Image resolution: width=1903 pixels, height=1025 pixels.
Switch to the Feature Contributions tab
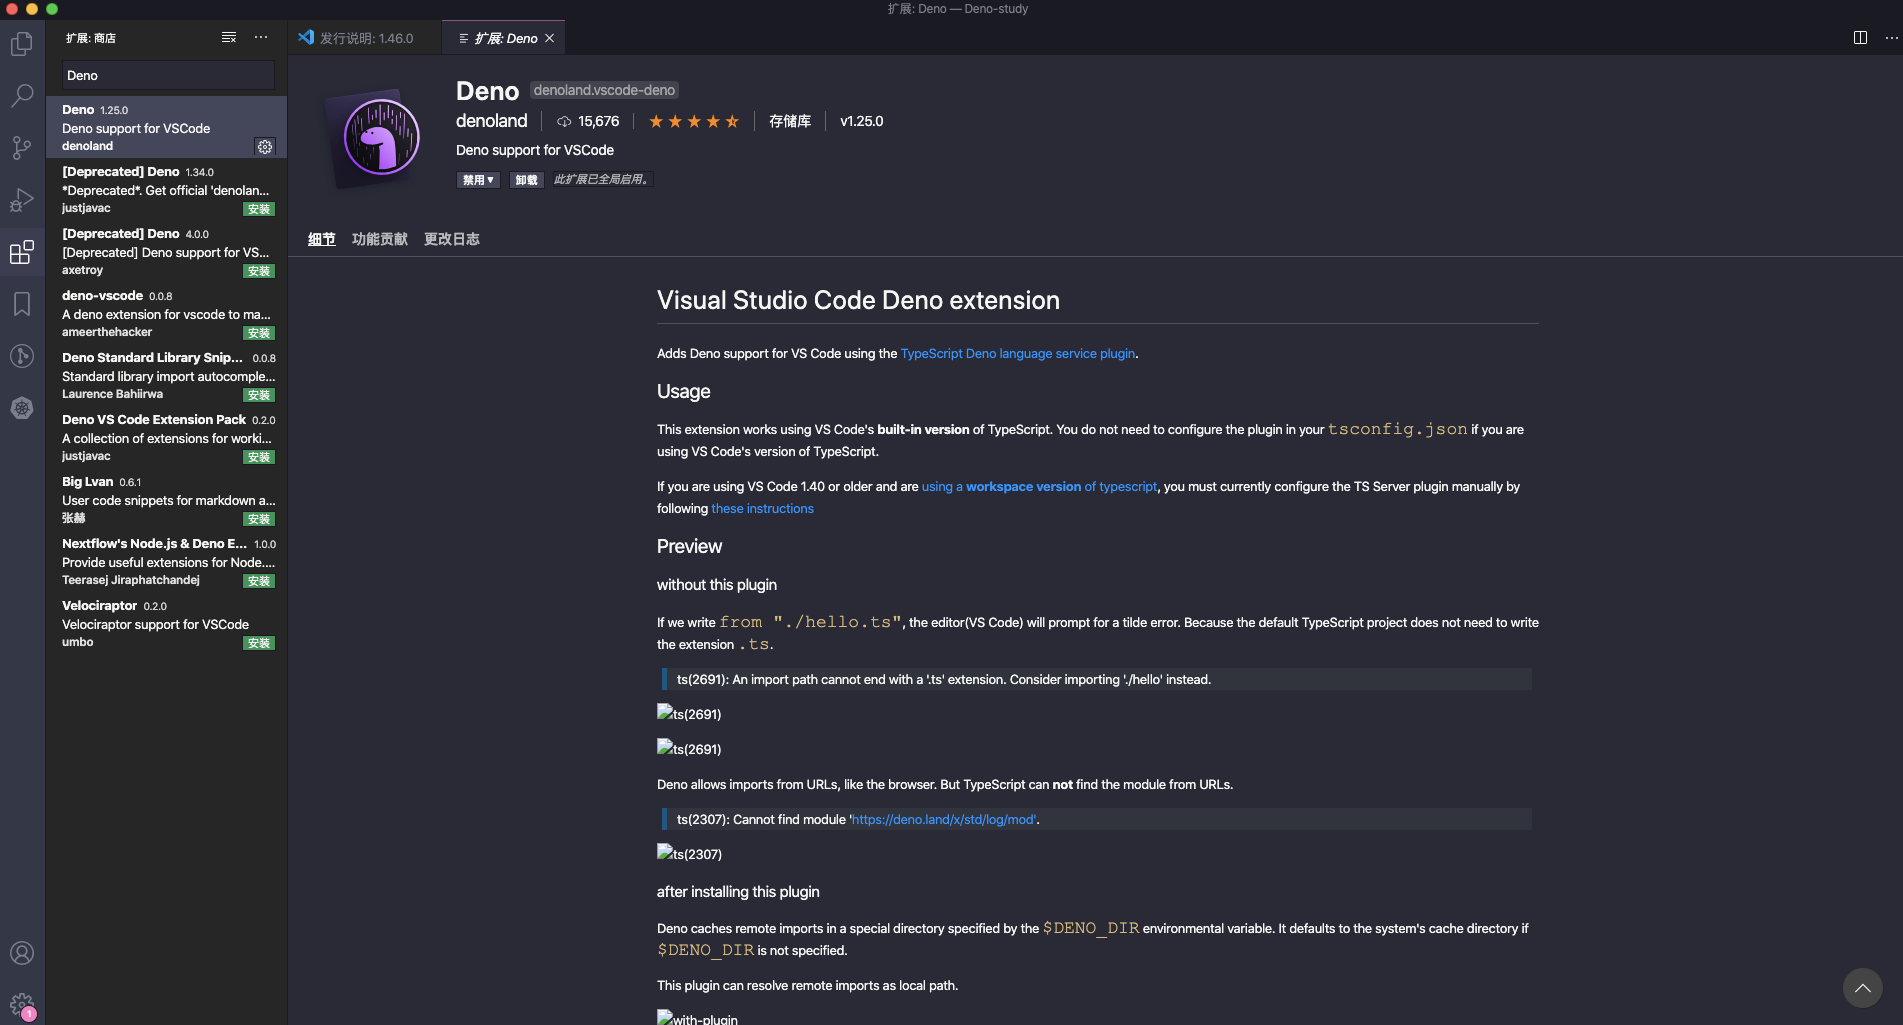click(380, 239)
